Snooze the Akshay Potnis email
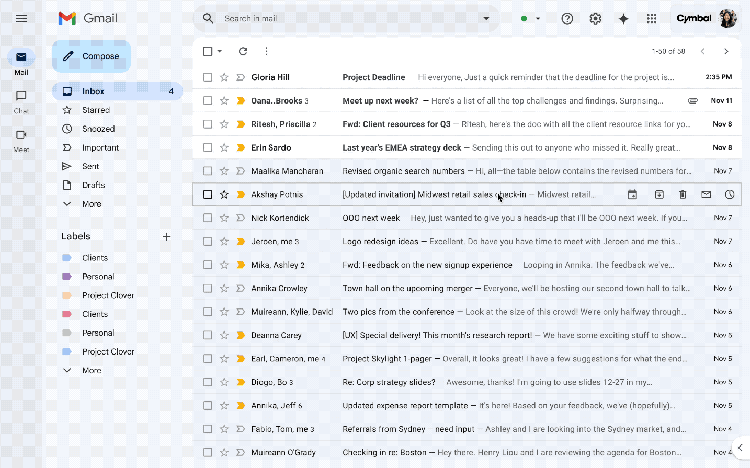 (x=729, y=194)
